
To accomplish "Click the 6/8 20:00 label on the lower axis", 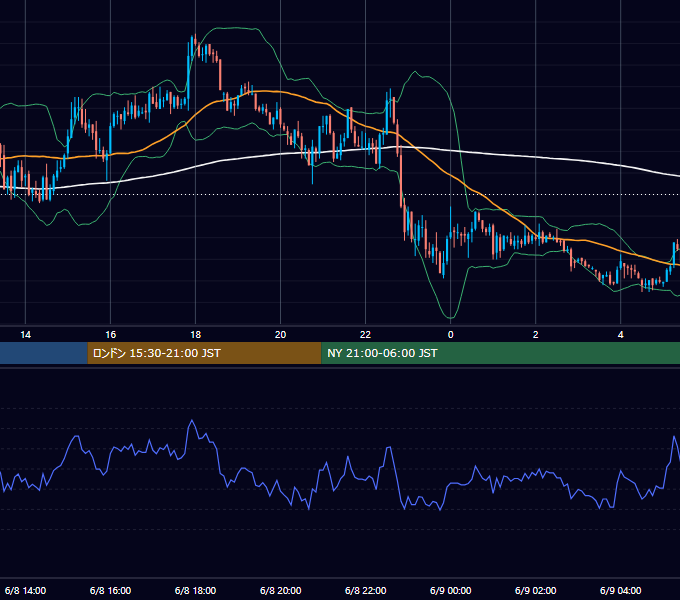I will [x=281, y=590].
